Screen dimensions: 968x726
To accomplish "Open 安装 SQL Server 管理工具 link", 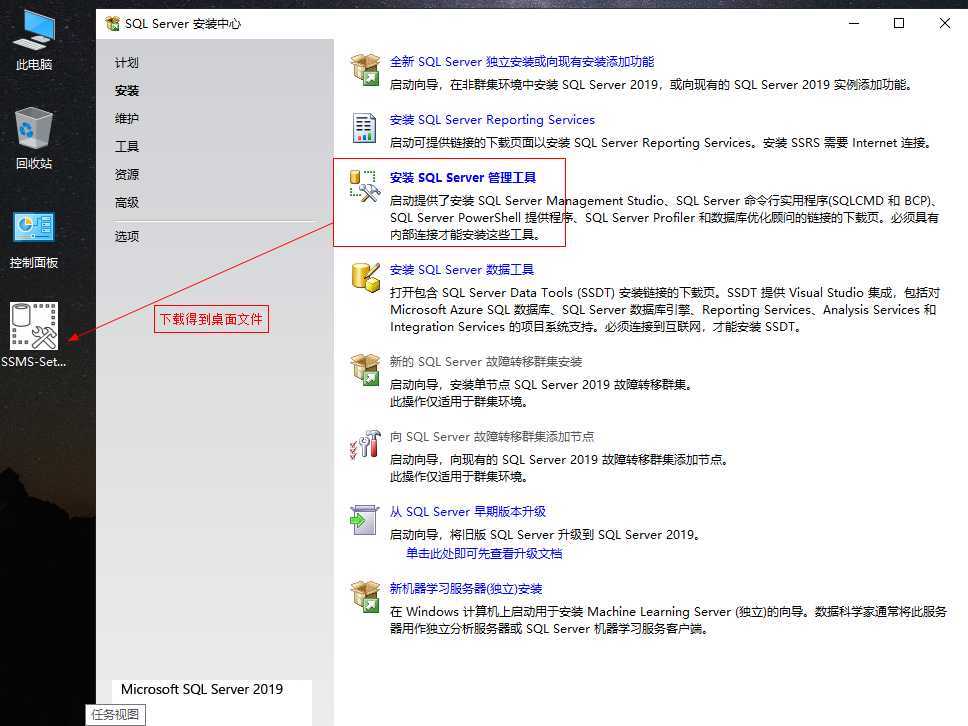I will point(462,178).
